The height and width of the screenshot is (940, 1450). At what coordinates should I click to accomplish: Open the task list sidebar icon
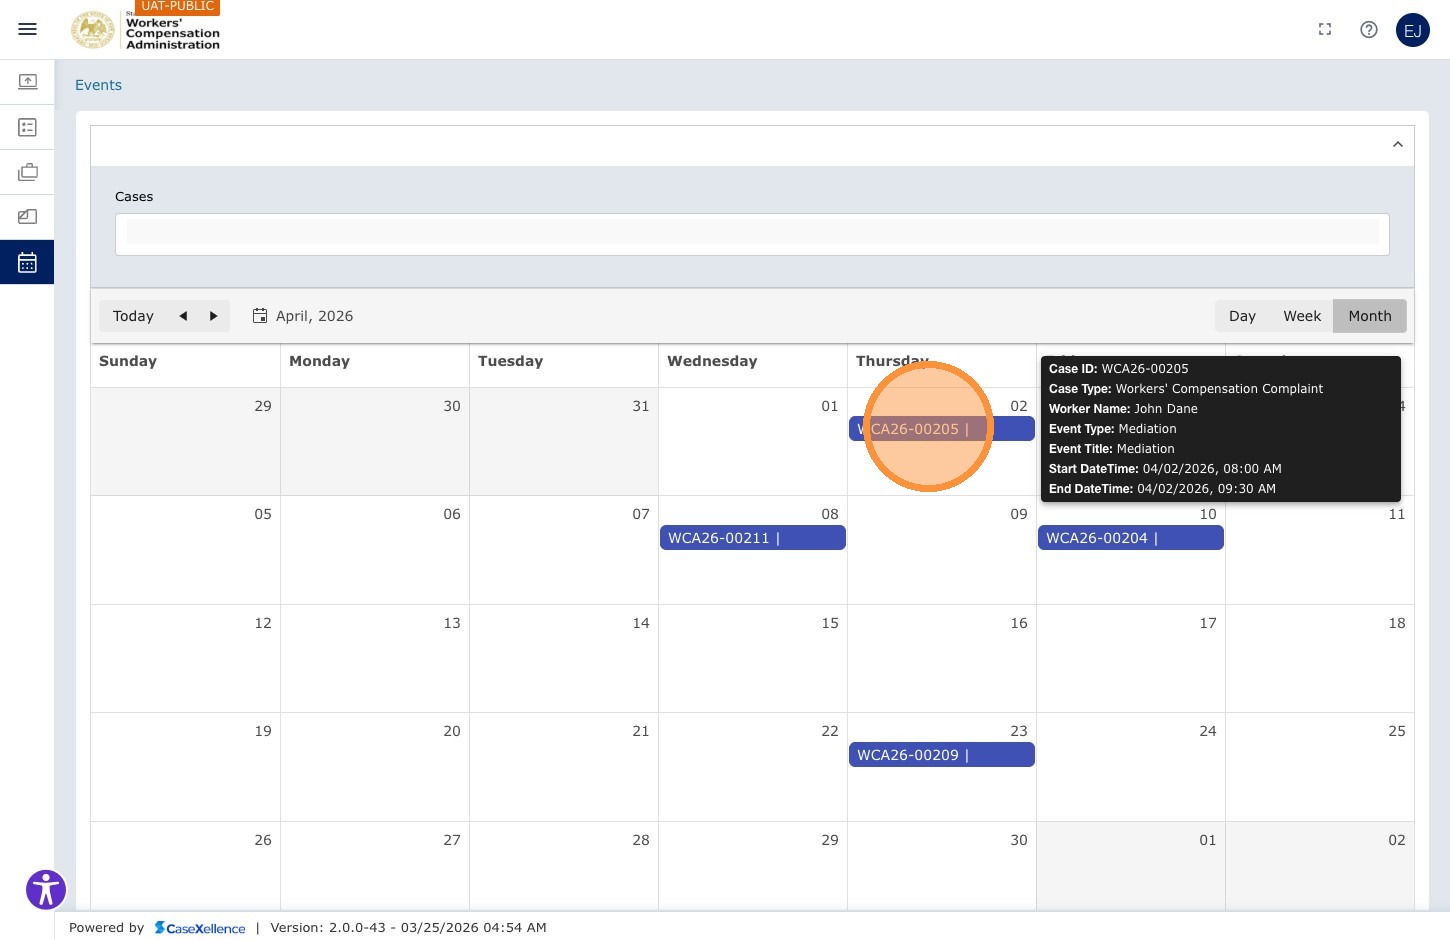(x=27, y=127)
